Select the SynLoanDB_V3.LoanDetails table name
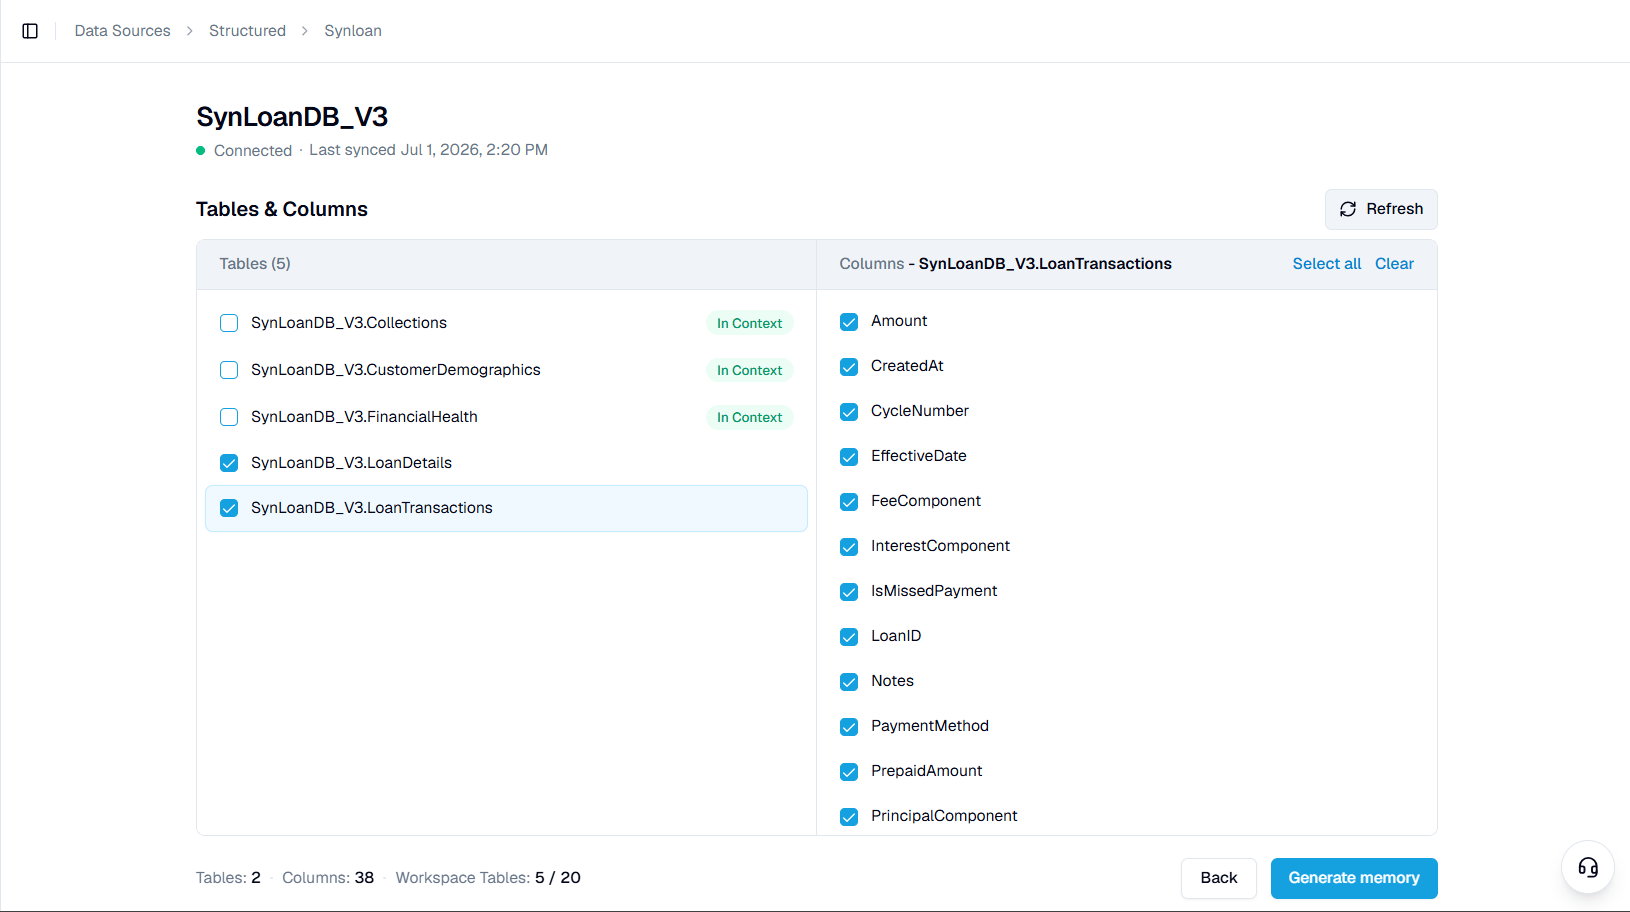The width and height of the screenshot is (1630, 912). tap(351, 463)
